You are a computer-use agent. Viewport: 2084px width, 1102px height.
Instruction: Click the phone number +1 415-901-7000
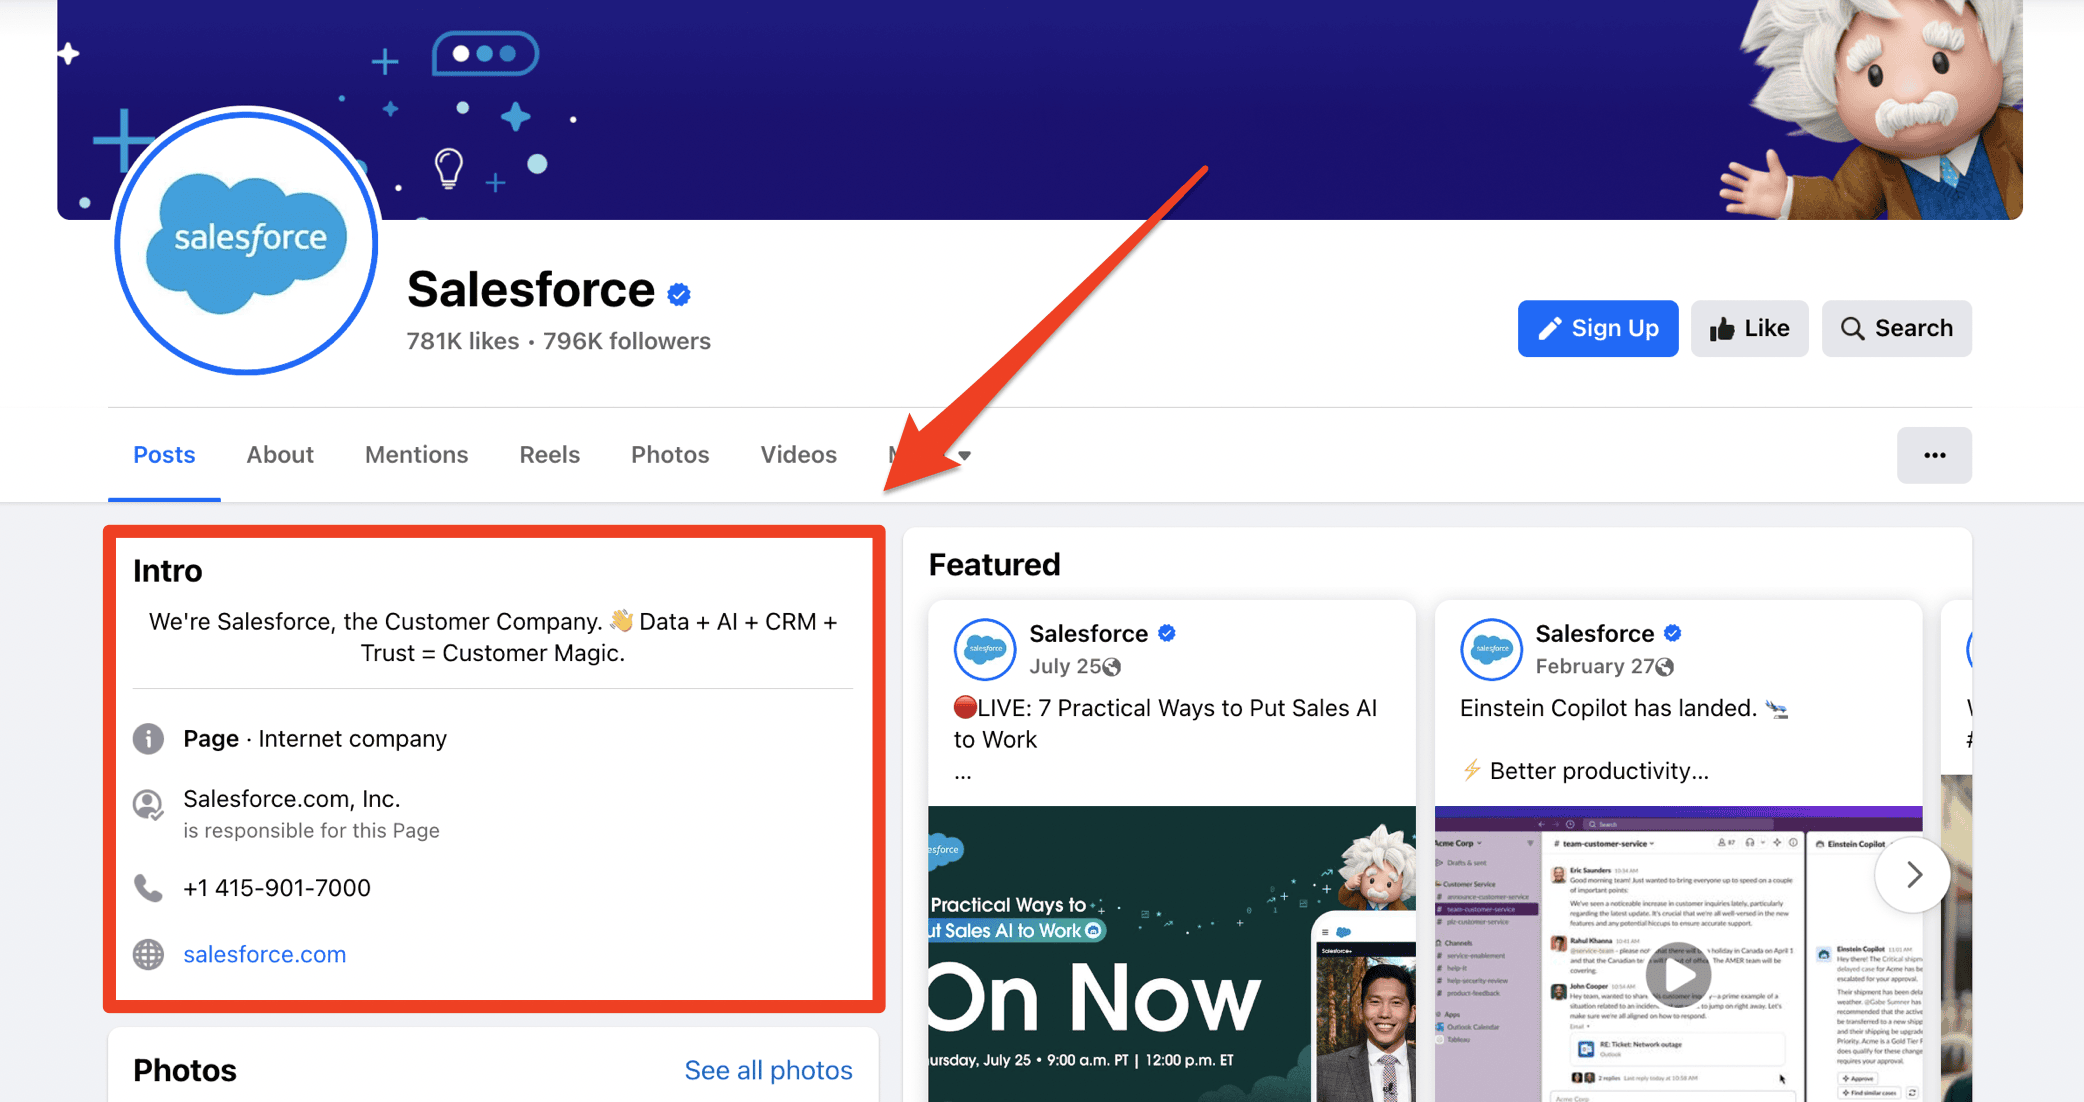point(277,888)
